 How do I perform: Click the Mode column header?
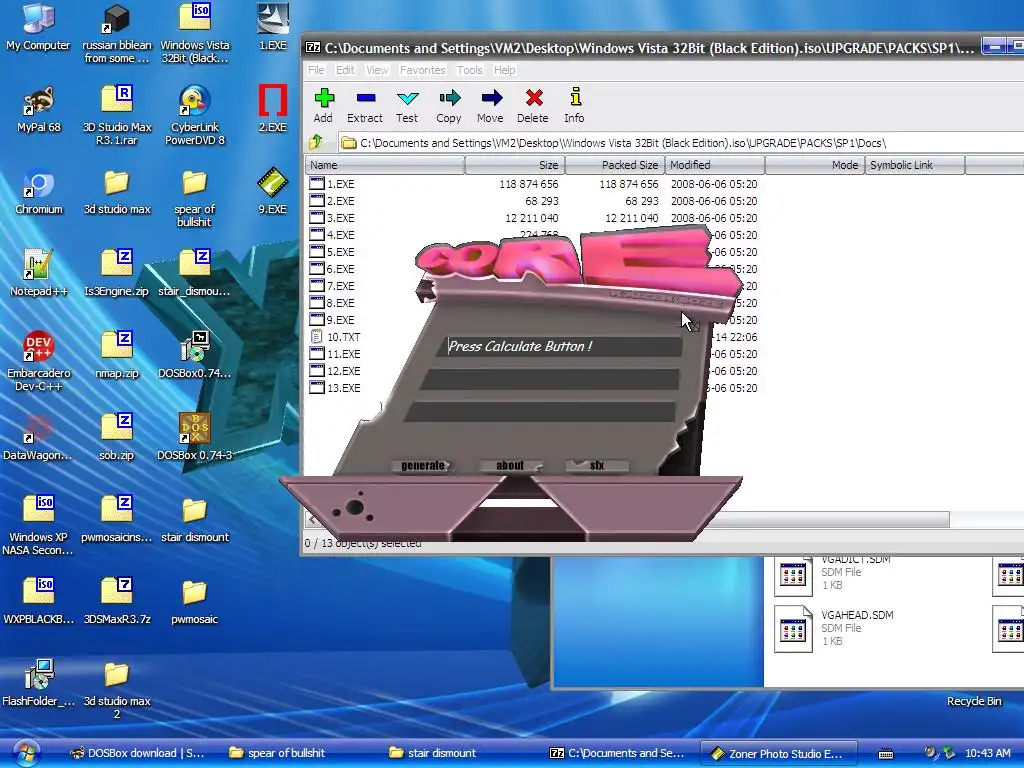click(x=814, y=165)
